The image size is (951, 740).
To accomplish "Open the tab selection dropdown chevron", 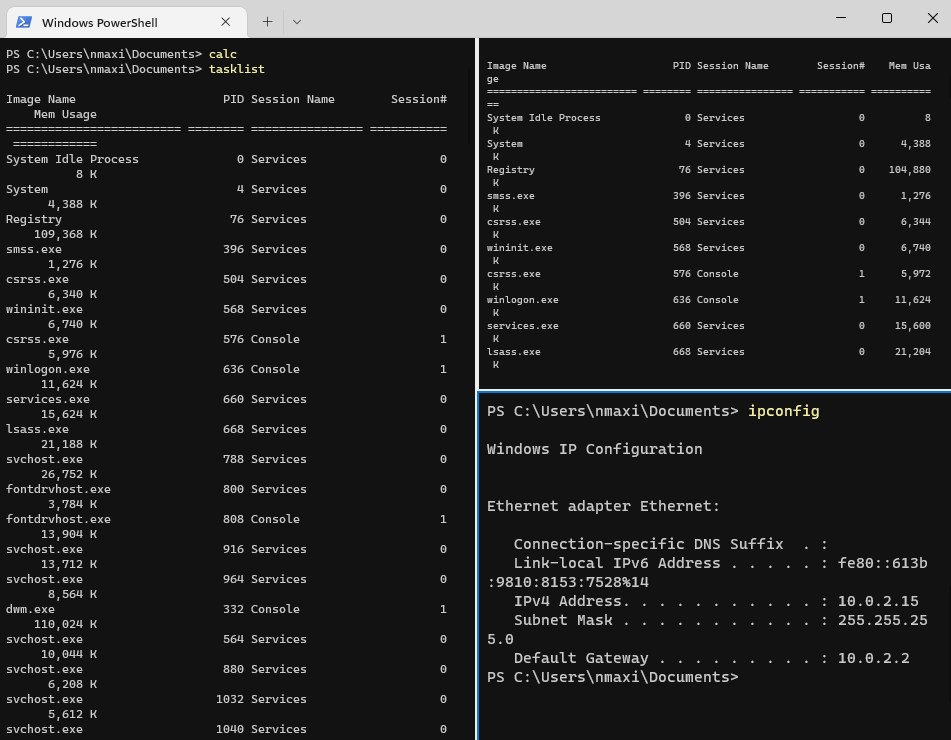I will coord(295,22).
